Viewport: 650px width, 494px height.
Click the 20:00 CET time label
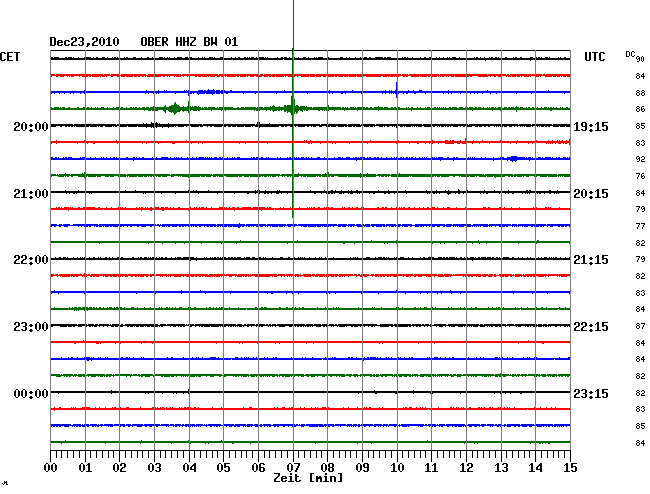(31, 126)
